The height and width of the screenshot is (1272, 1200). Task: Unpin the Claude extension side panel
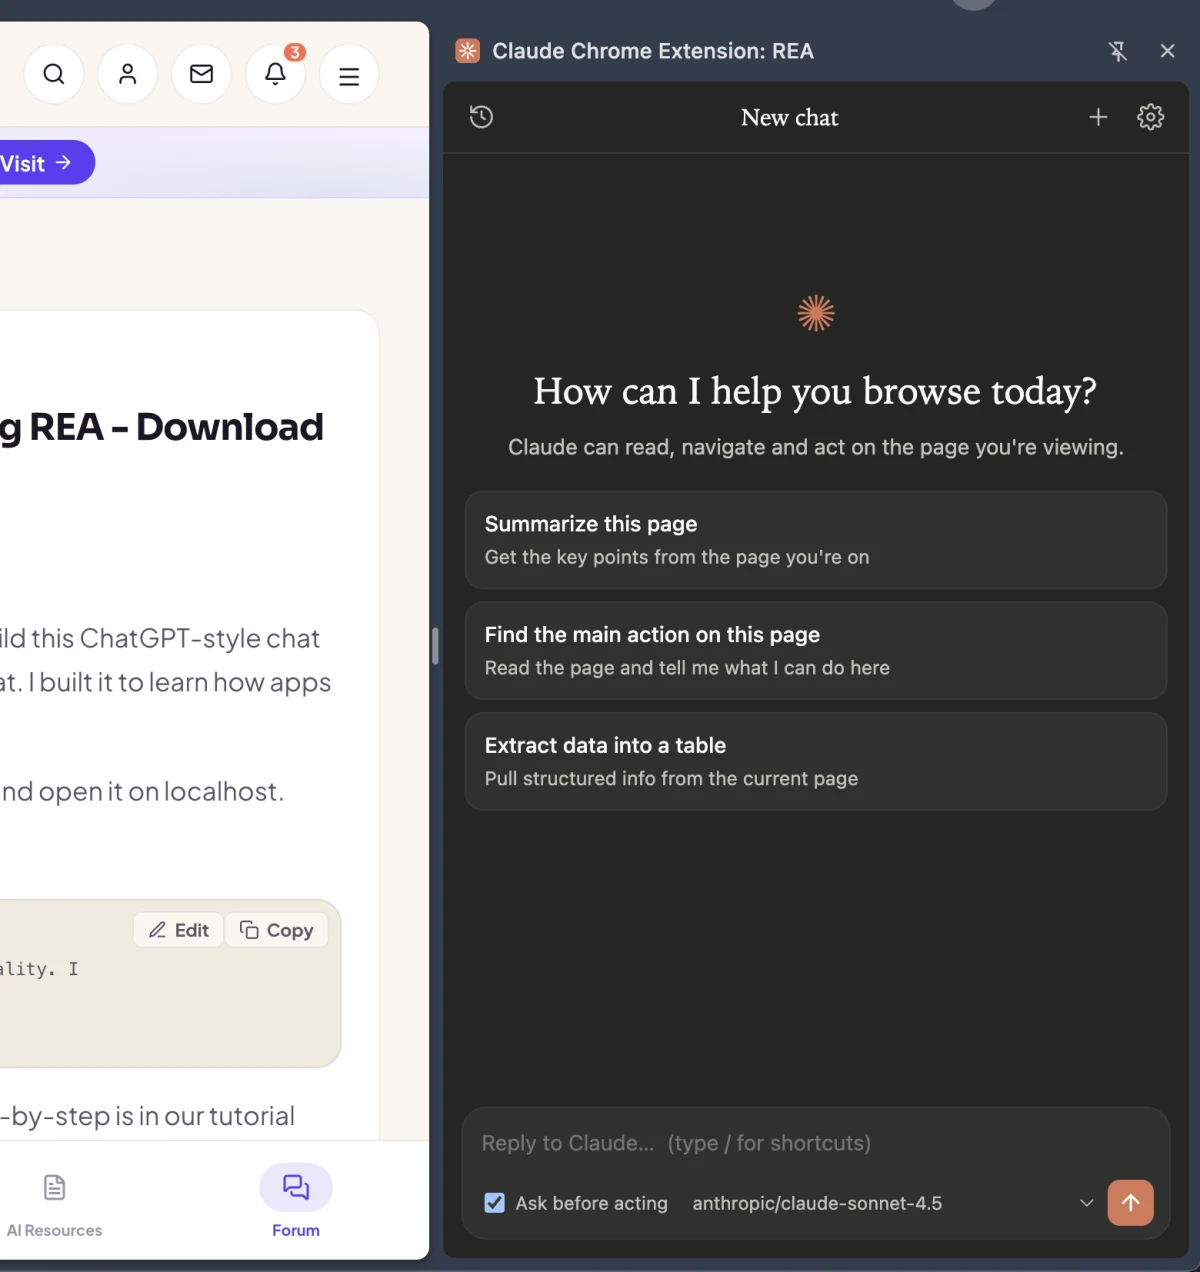(1118, 51)
